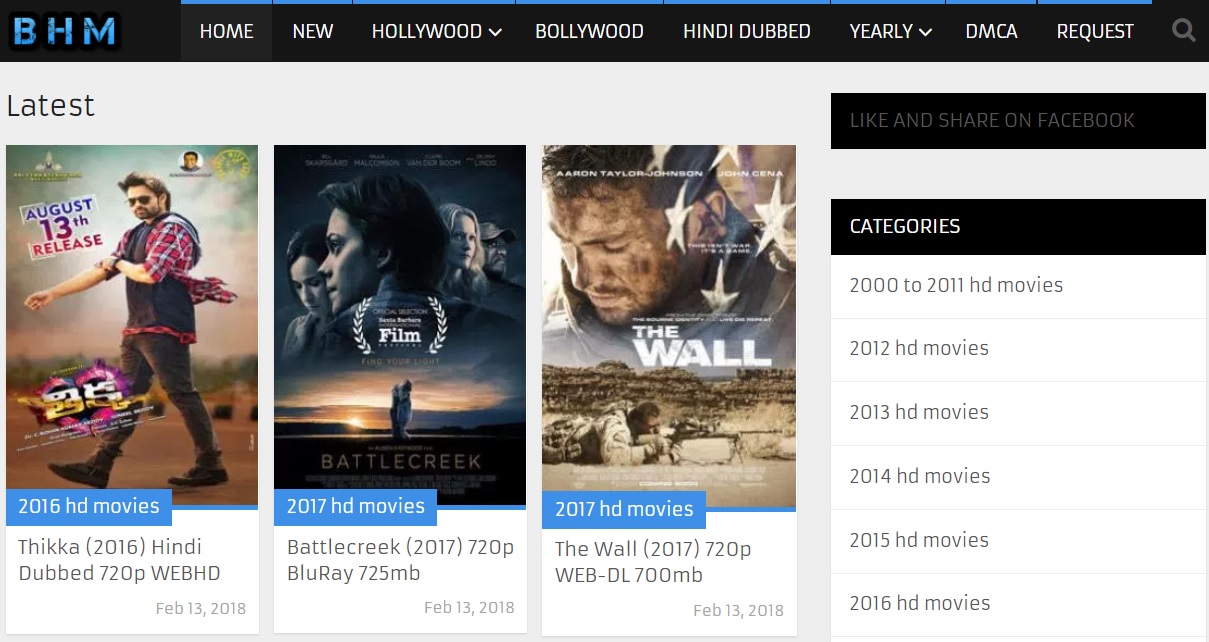Expand the Hollywood dropdown menu
The height and width of the screenshot is (642, 1209).
(436, 31)
